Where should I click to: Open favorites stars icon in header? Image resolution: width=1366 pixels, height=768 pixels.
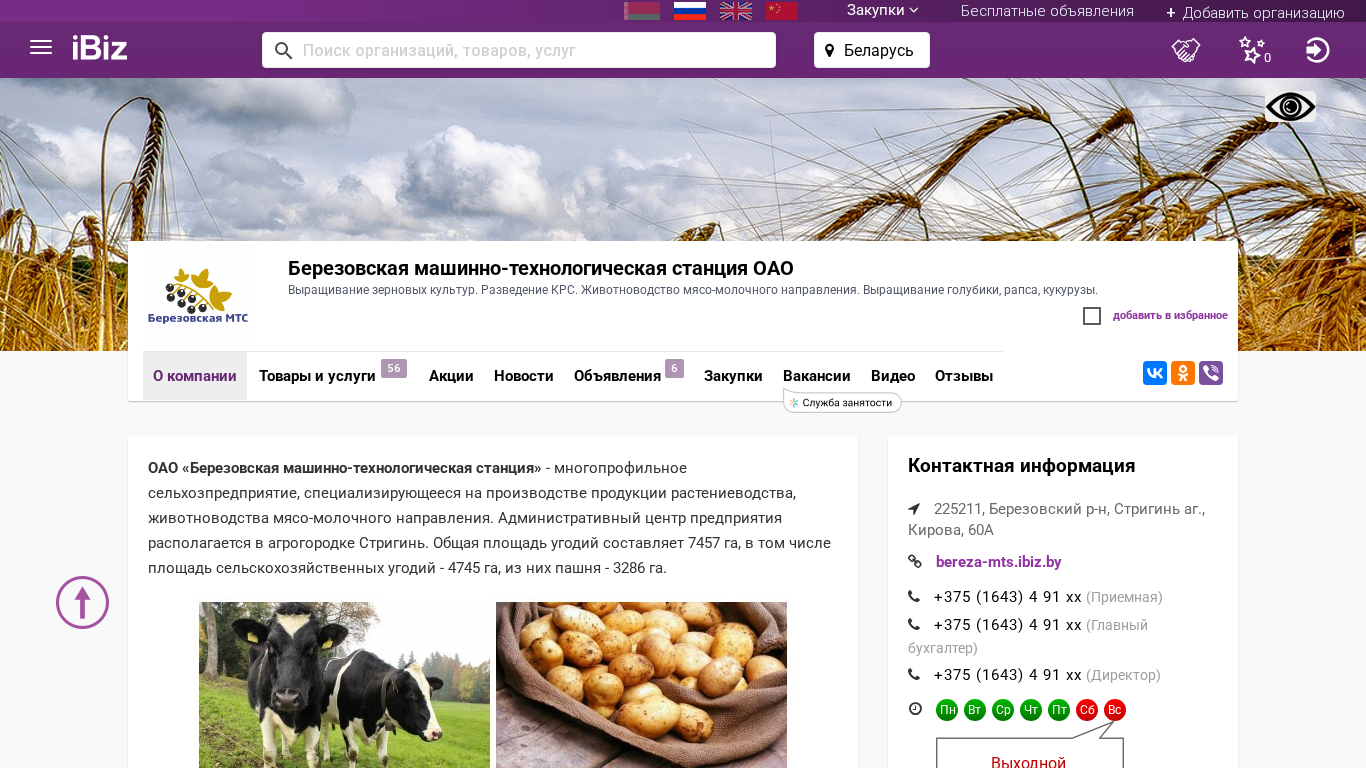point(1254,50)
